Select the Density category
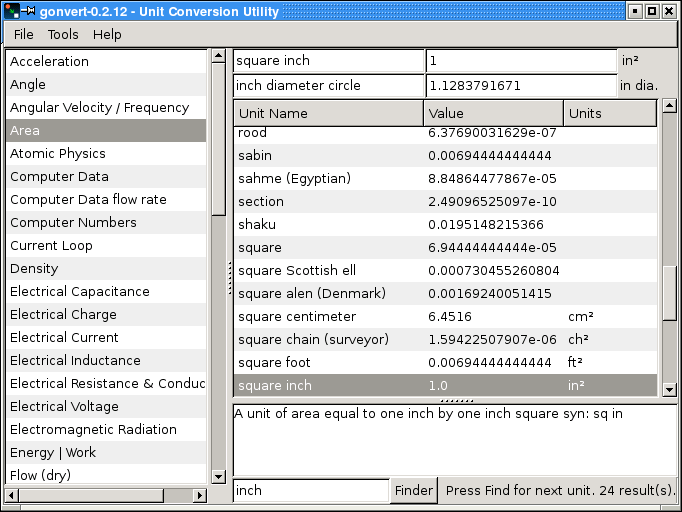 (106, 268)
